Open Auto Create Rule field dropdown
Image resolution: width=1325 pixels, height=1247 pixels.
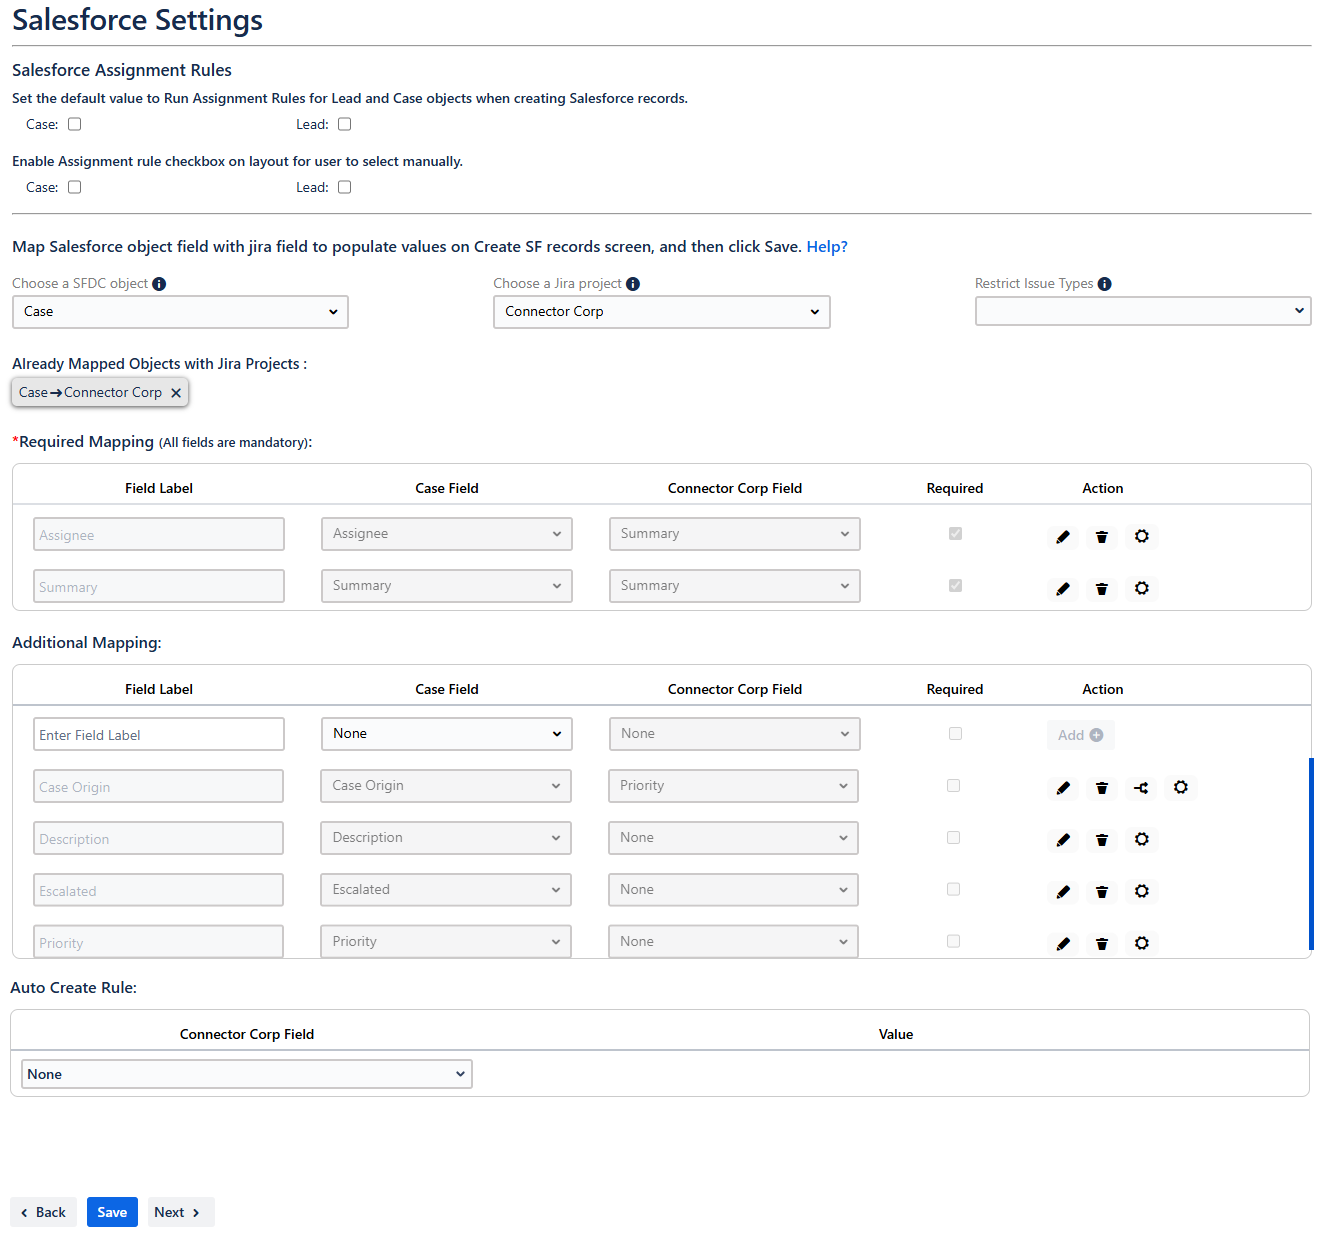(247, 1074)
